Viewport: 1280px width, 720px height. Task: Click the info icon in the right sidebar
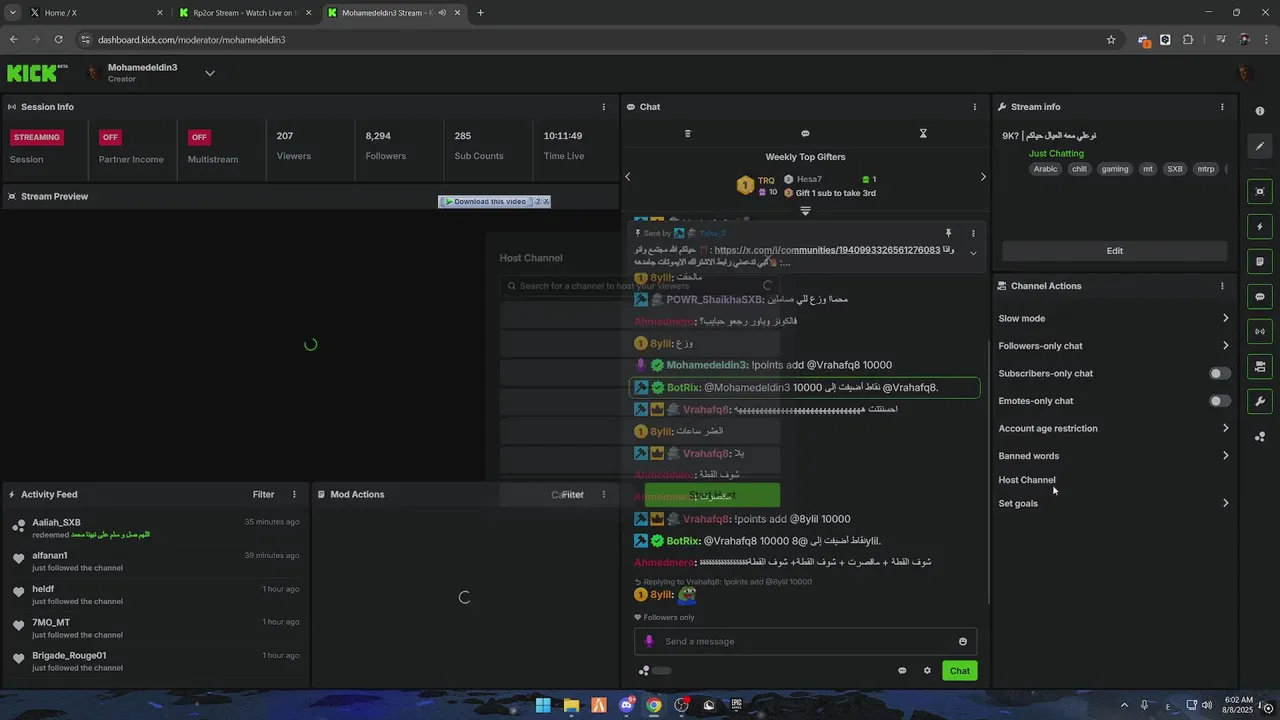(x=1260, y=111)
